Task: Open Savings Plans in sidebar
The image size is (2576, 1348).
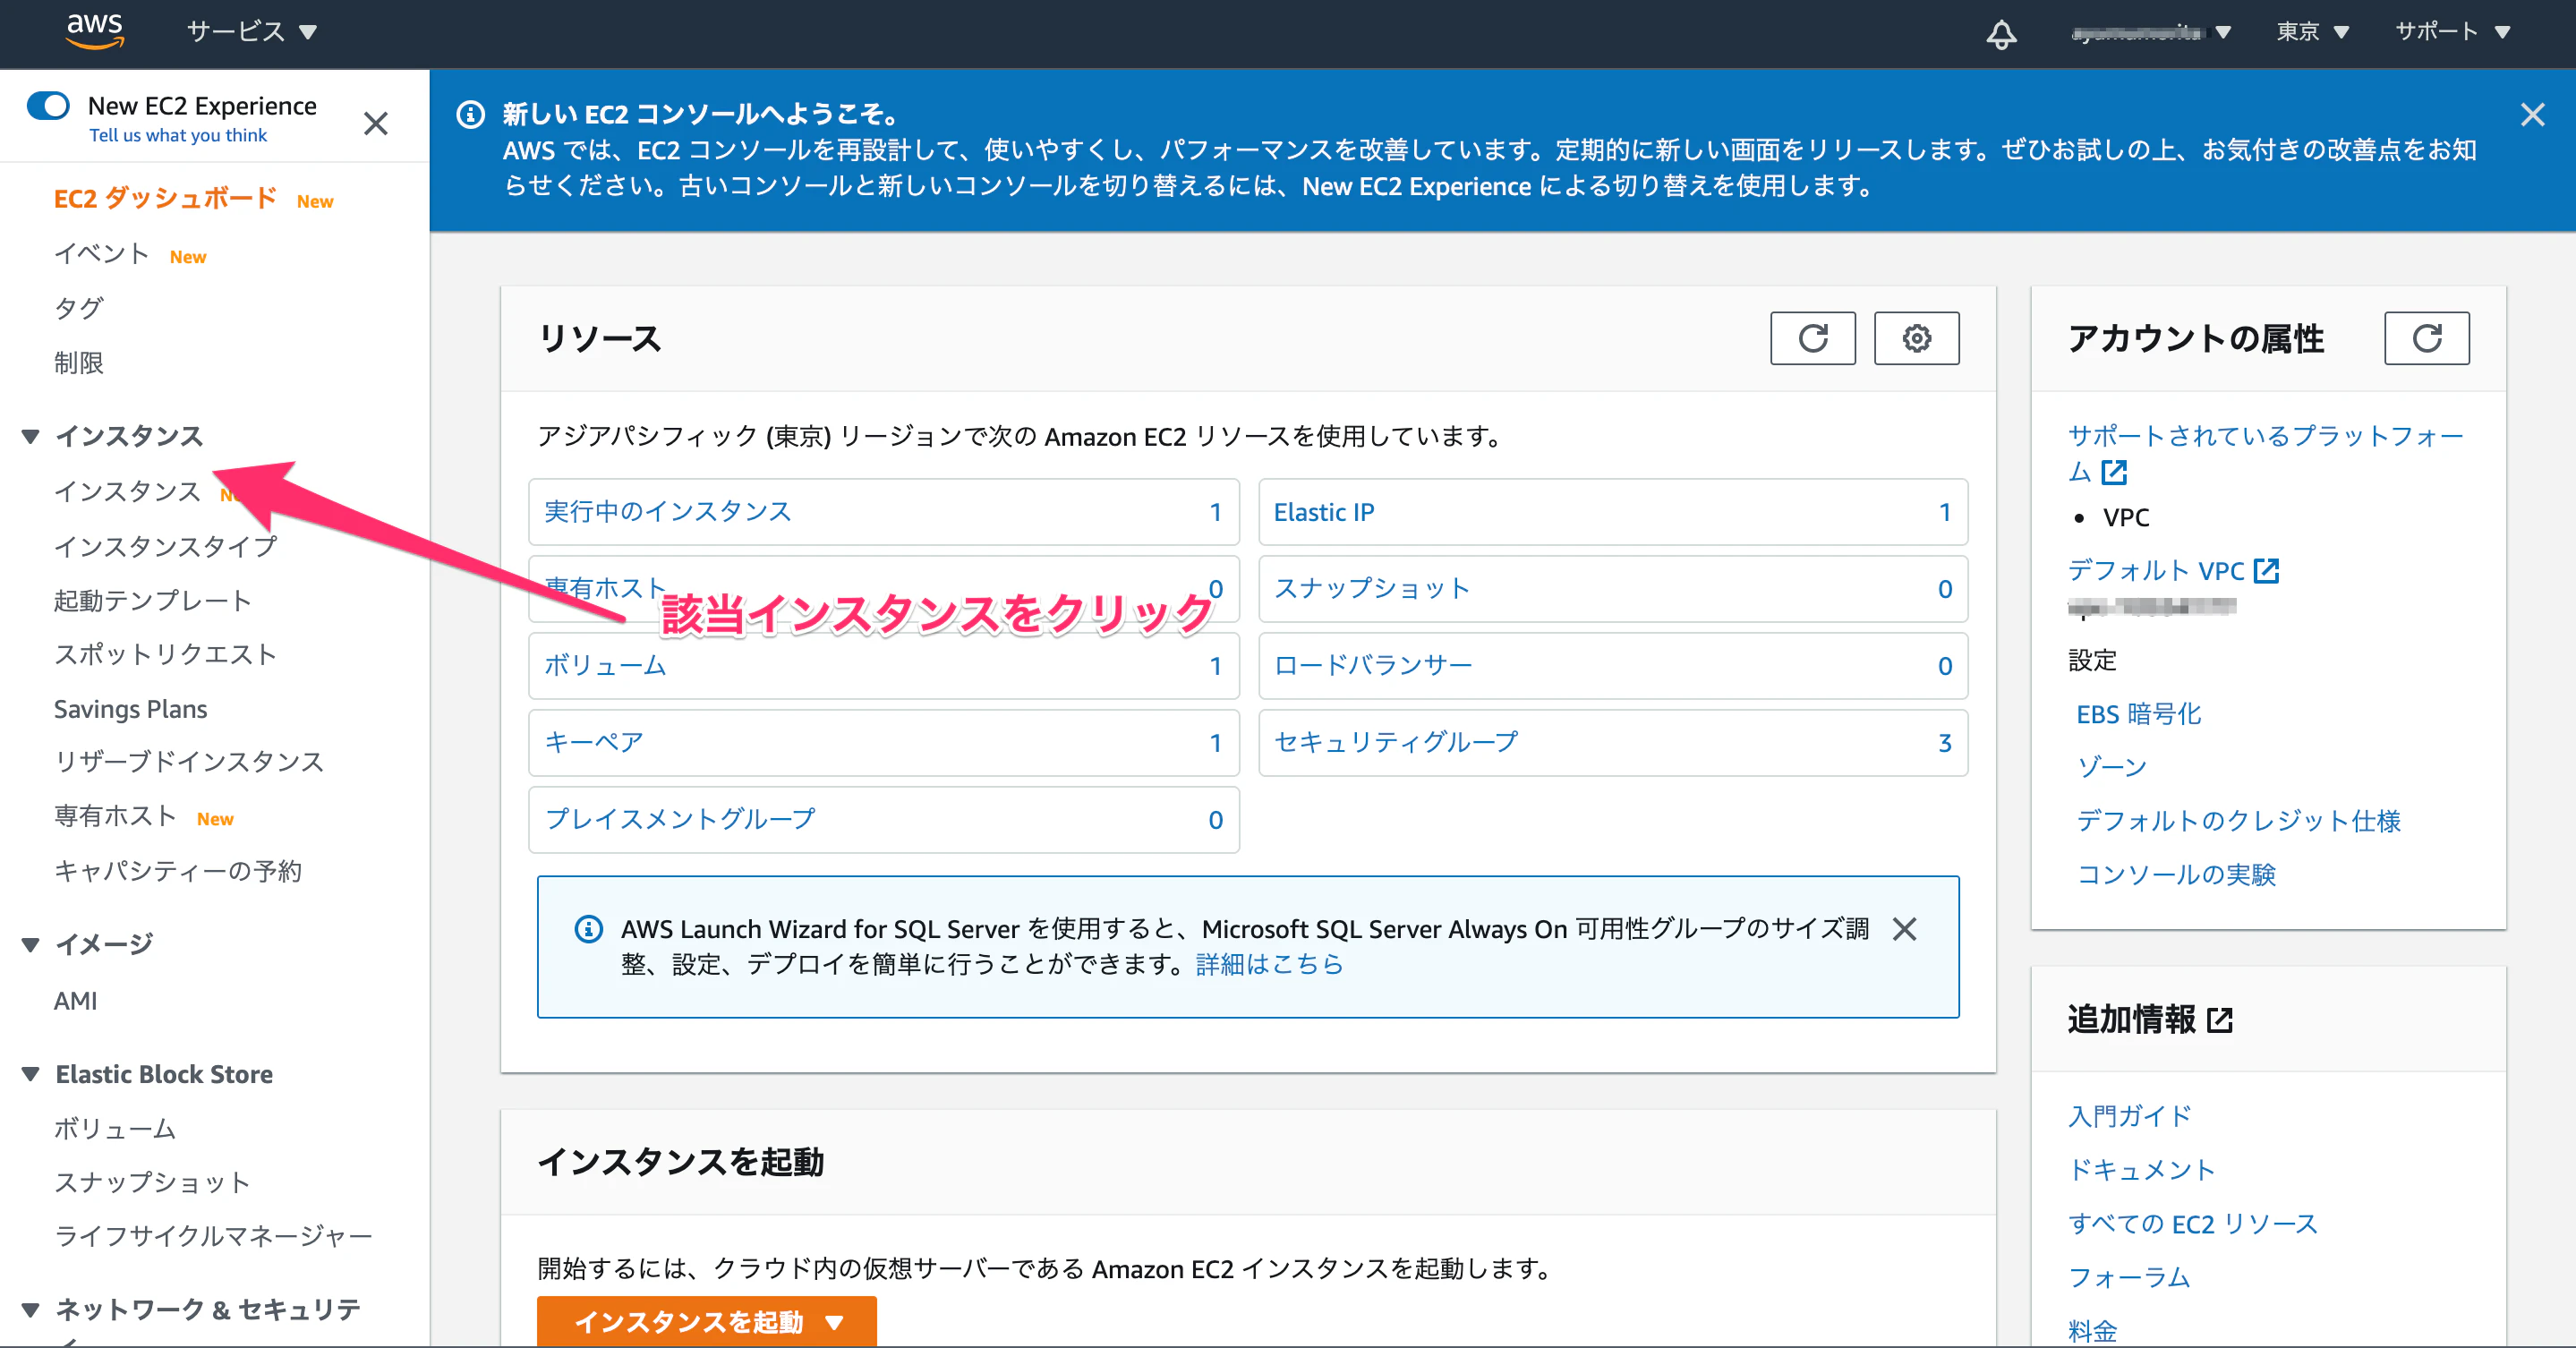Action: (x=130, y=709)
